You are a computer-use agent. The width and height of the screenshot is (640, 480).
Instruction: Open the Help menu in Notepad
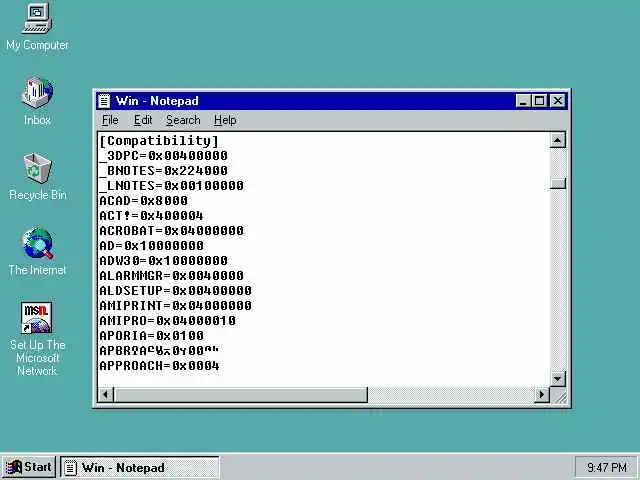coord(225,120)
